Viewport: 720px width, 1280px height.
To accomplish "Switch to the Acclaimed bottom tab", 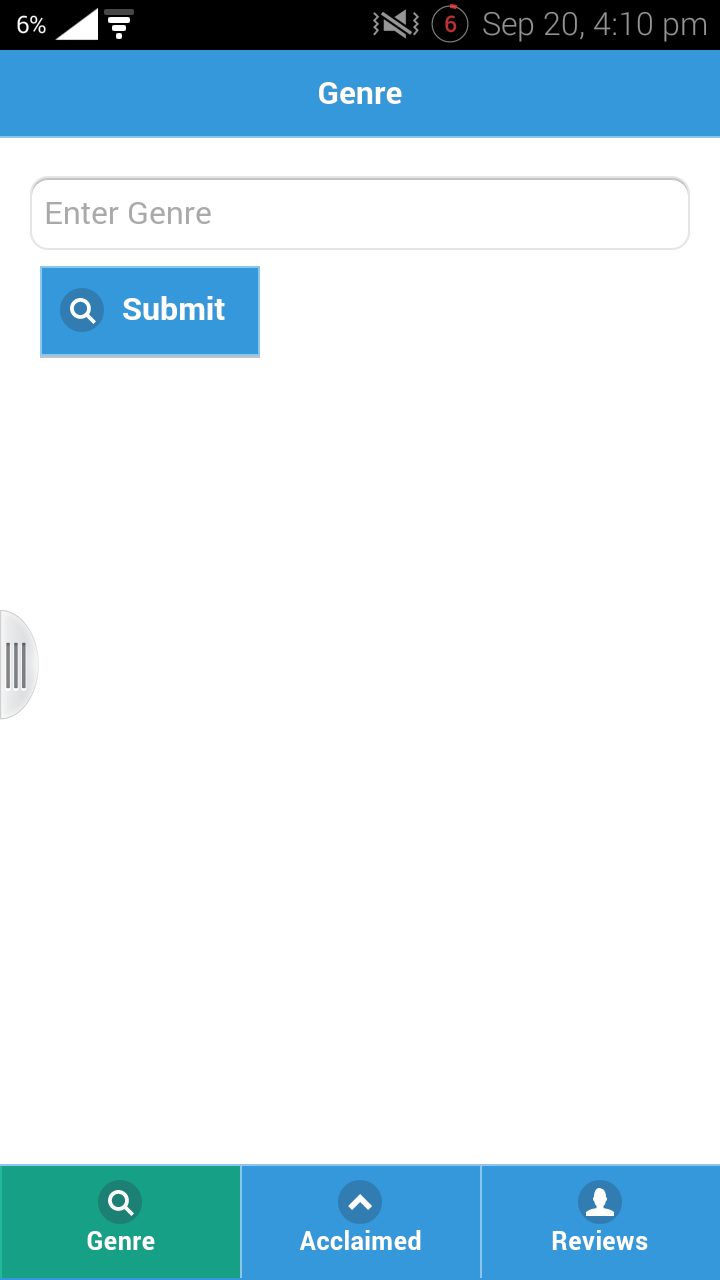I will (x=360, y=1222).
